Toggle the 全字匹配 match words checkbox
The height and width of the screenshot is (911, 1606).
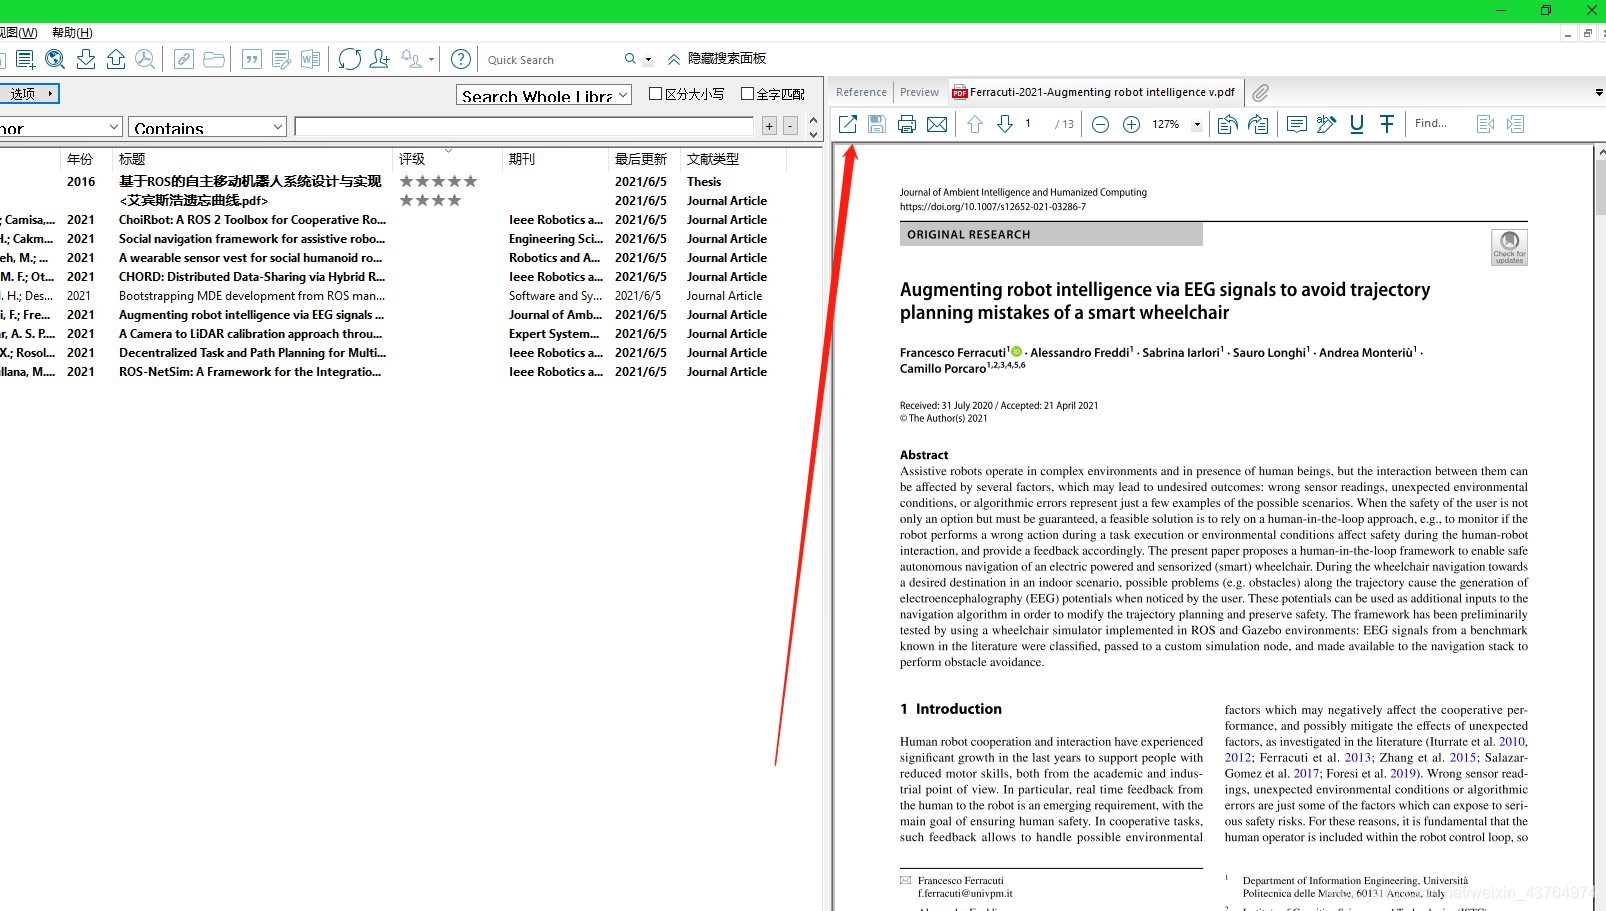pyautogui.click(x=747, y=94)
